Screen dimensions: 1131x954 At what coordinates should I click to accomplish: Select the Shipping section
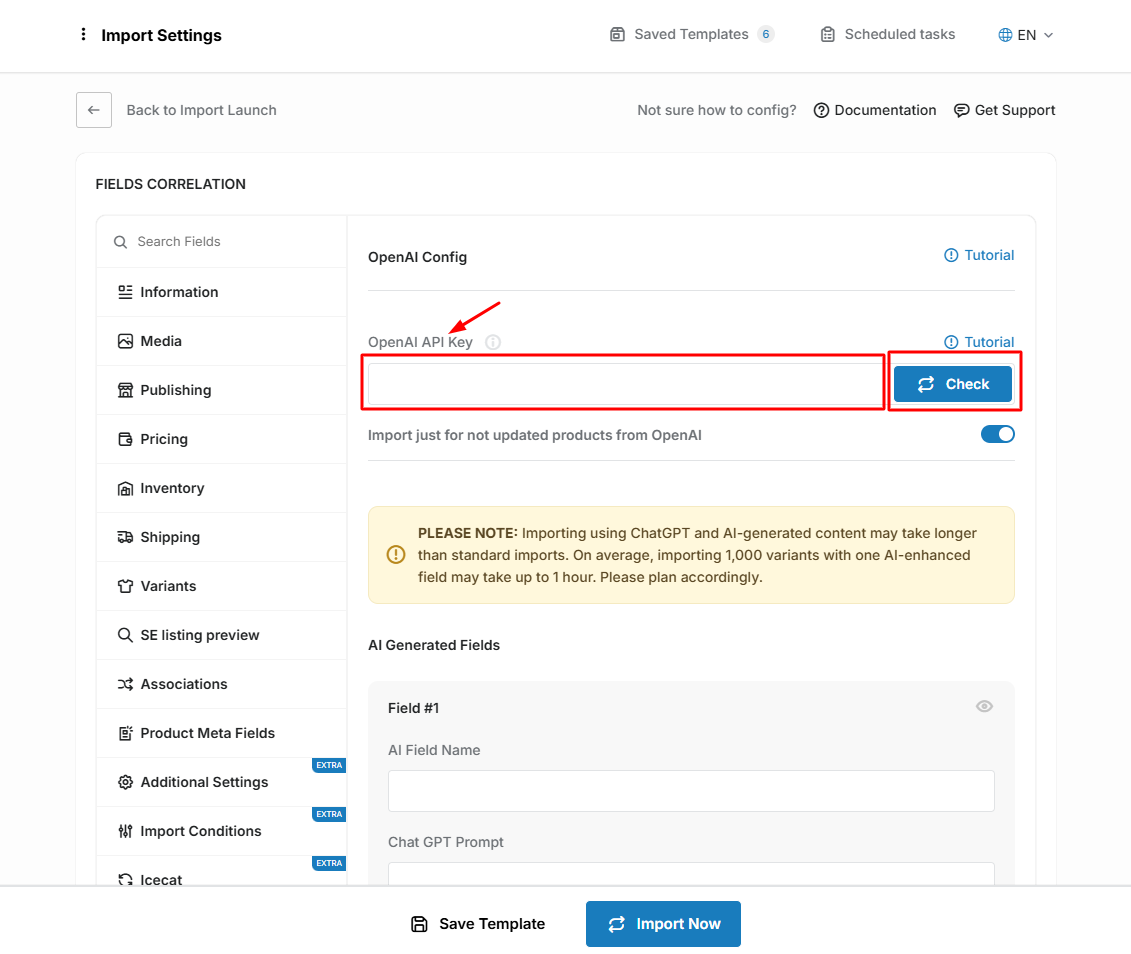(x=221, y=537)
